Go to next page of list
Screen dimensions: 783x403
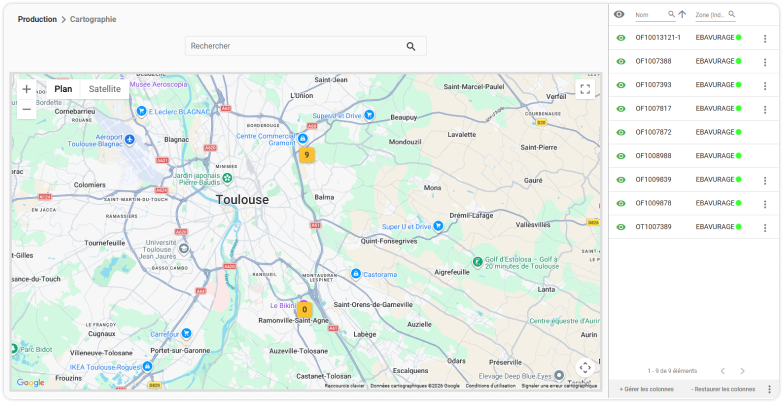(742, 371)
